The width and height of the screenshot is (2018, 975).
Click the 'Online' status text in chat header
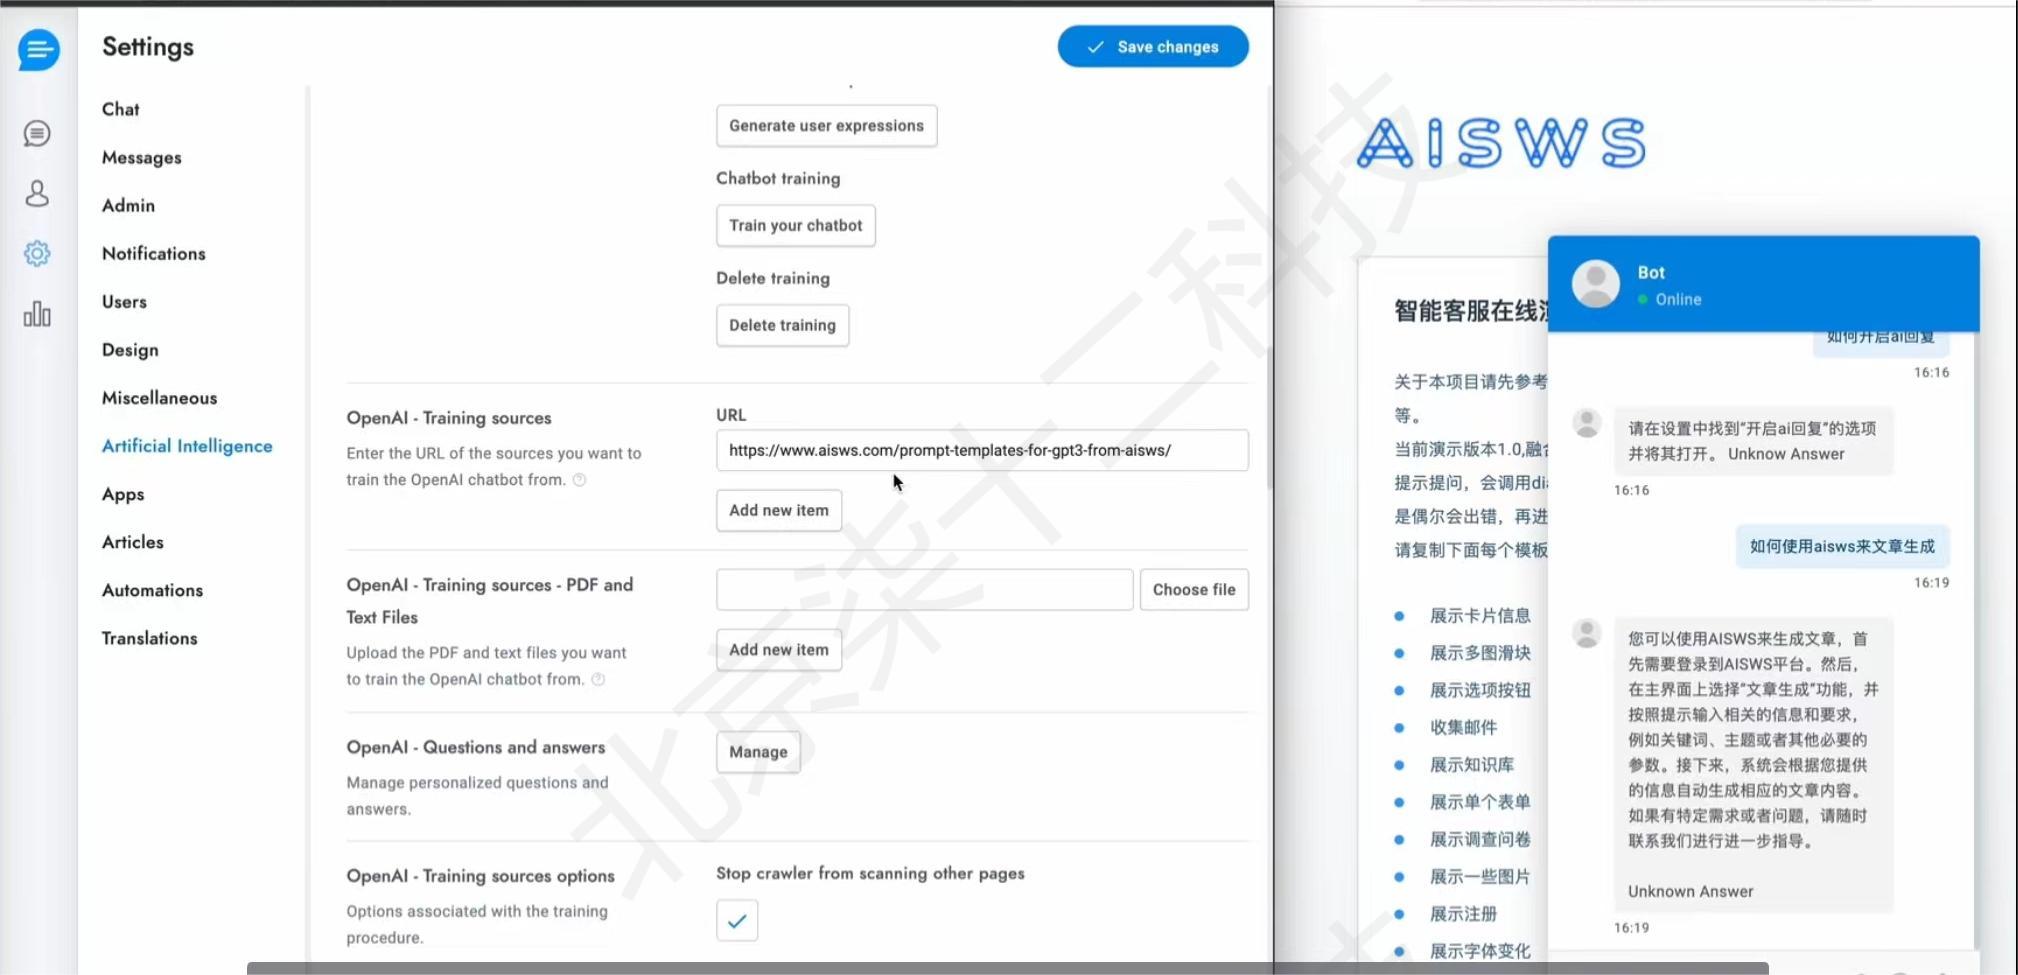1677,299
